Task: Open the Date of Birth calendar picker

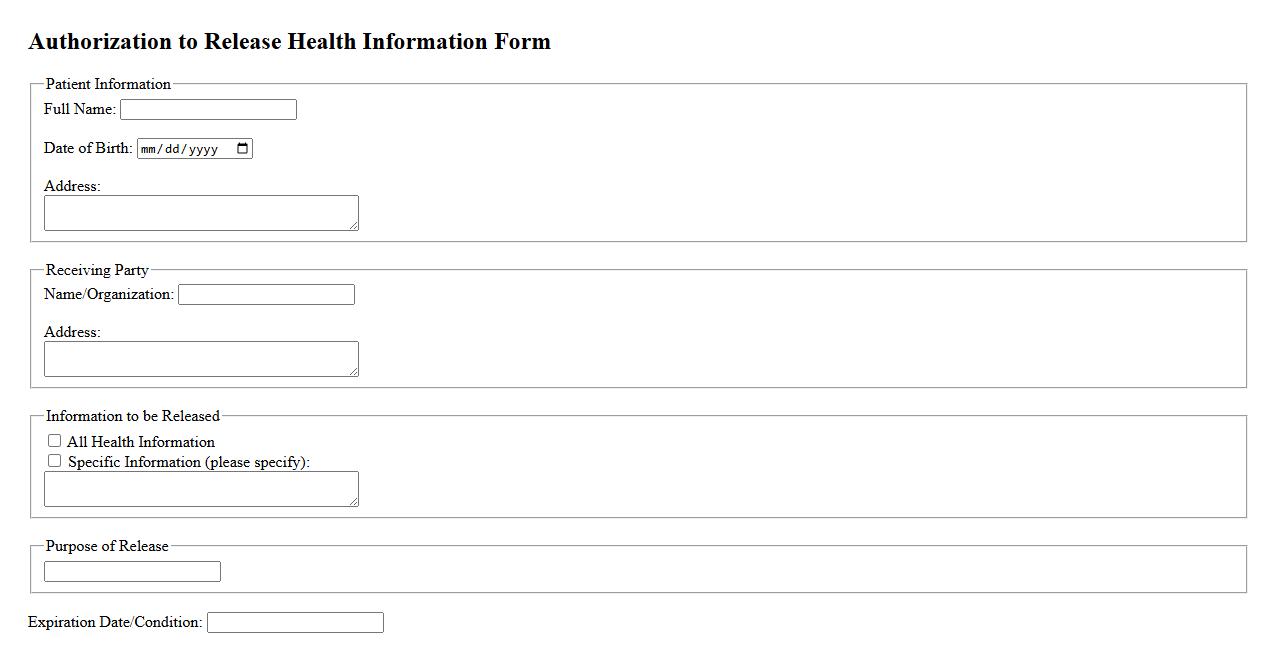Action: 243,149
